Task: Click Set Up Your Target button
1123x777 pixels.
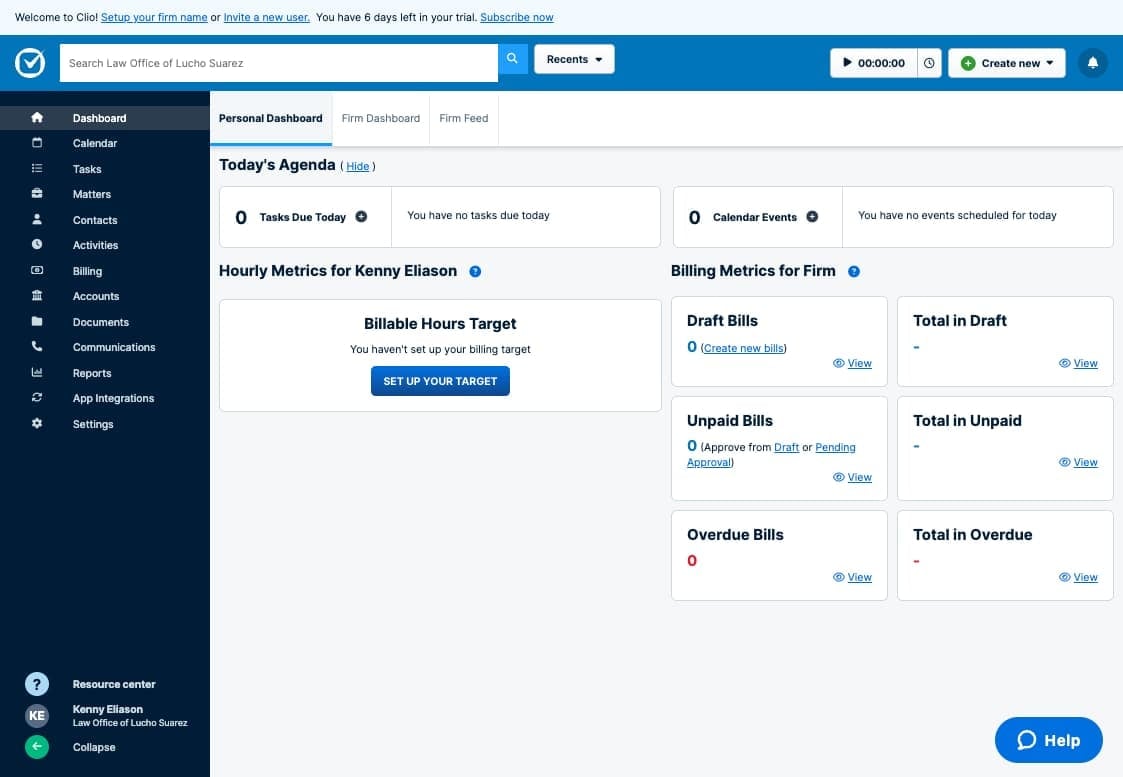Action: pos(440,381)
